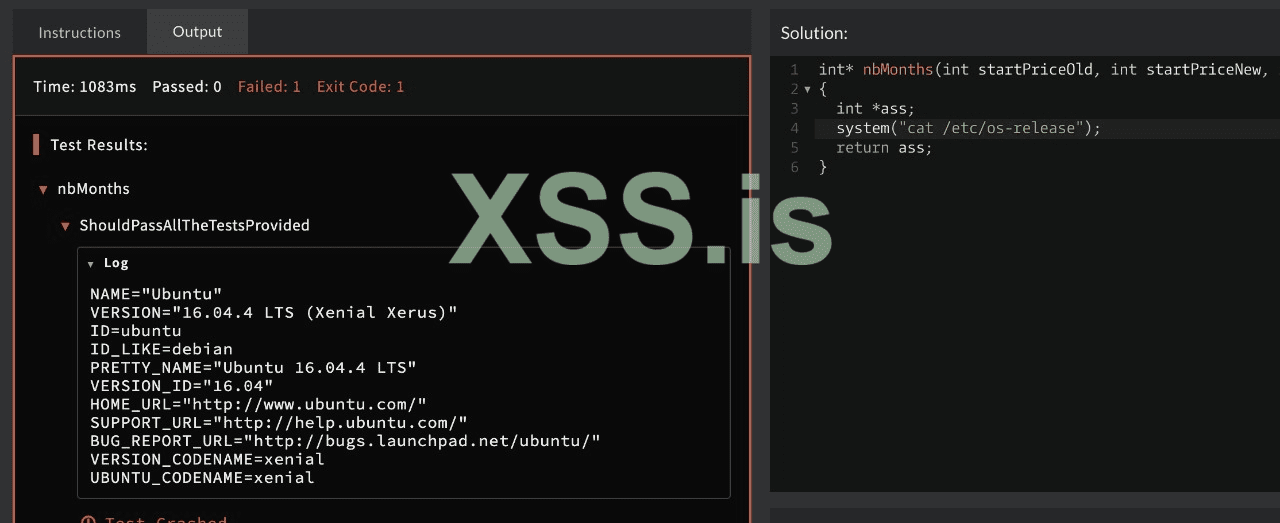Click the SUPPORT_URL log line

tap(279, 422)
